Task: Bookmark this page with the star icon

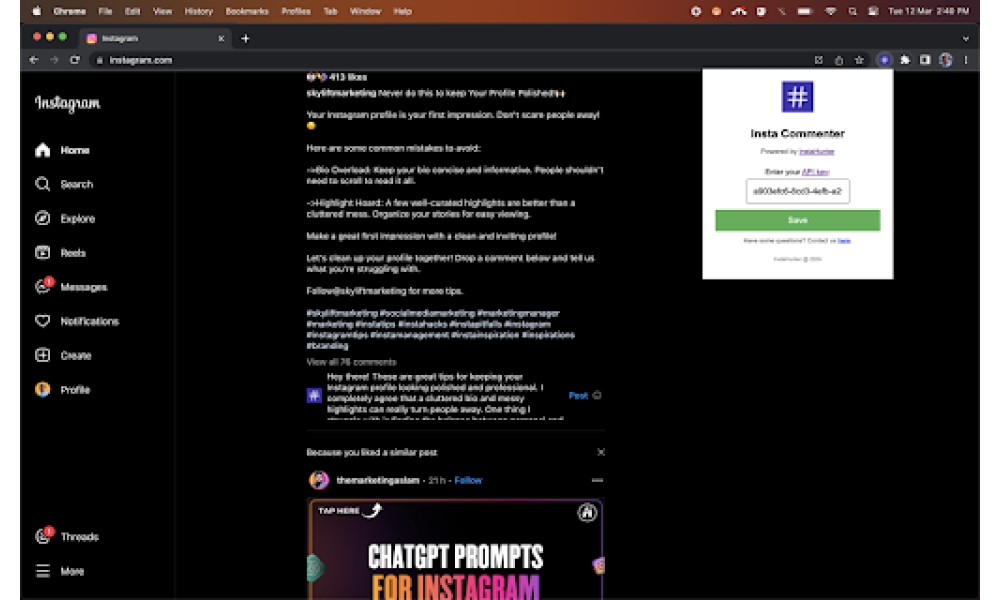Action: tap(859, 60)
